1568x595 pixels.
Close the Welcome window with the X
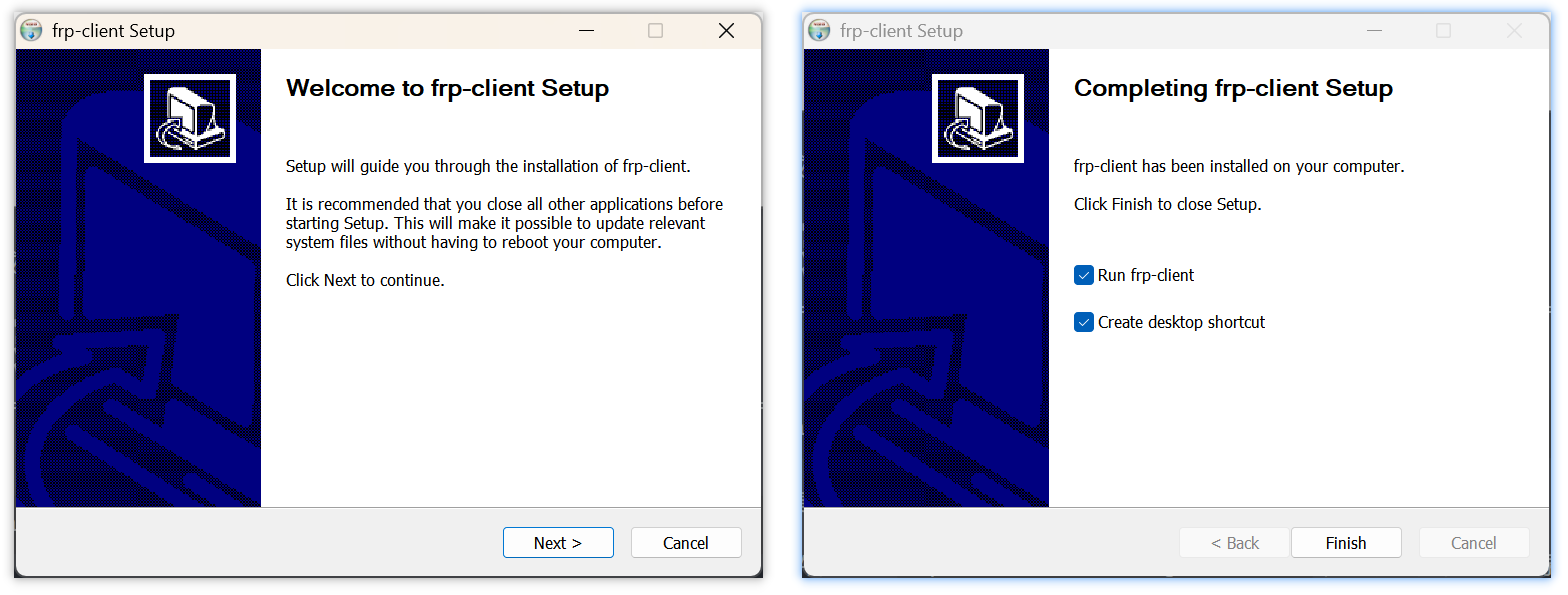[727, 31]
